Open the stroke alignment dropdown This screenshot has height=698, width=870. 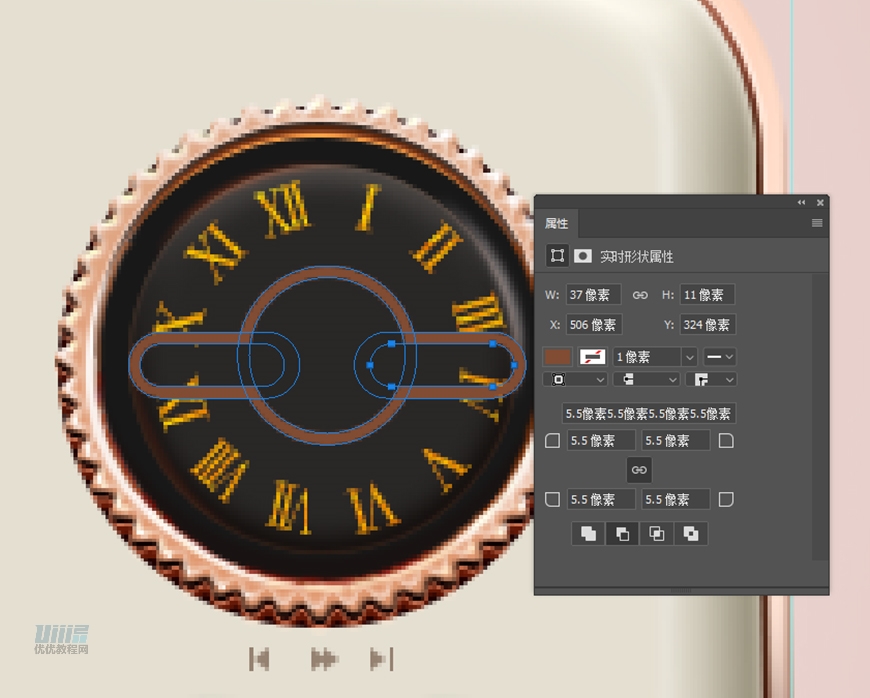tap(574, 380)
